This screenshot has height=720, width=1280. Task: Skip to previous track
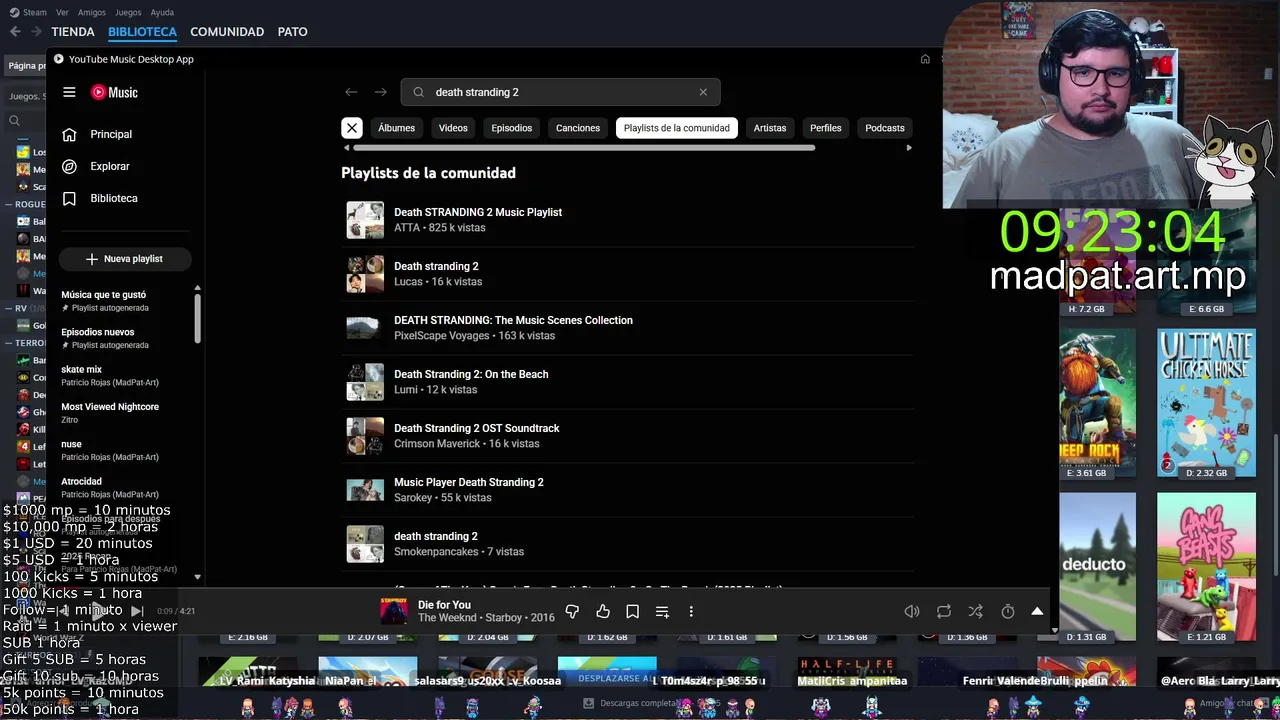pyautogui.click(x=63, y=611)
